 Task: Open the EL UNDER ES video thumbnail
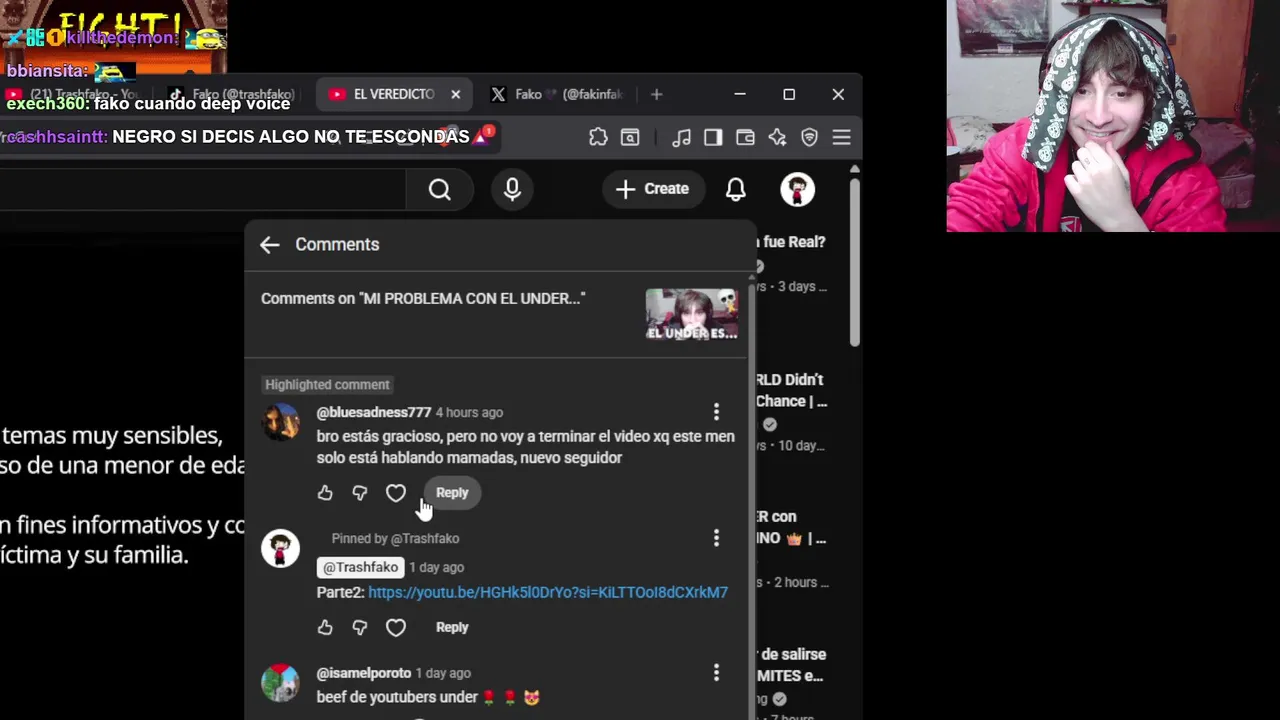click(692, 315)
